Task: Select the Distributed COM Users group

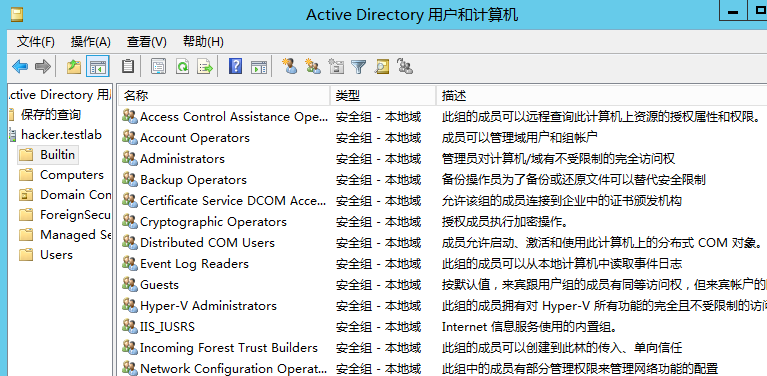Action: pos(207,243)
